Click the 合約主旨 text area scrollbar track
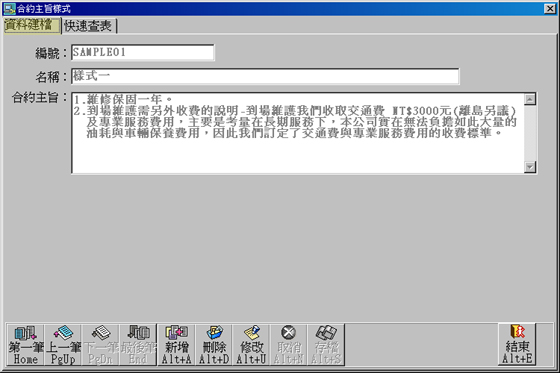Screen dimensions: 560x373 [530, 133]
